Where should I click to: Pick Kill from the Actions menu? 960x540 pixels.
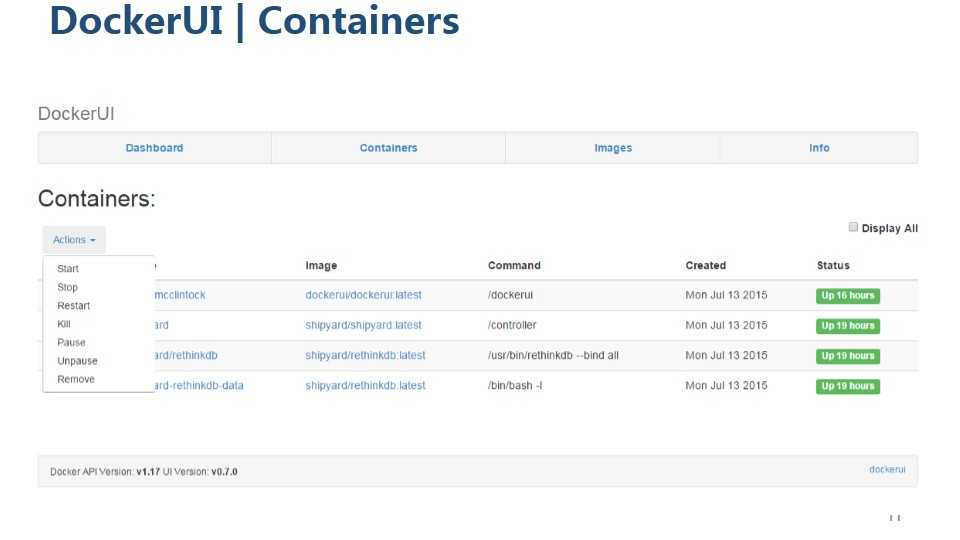(64, 324)
